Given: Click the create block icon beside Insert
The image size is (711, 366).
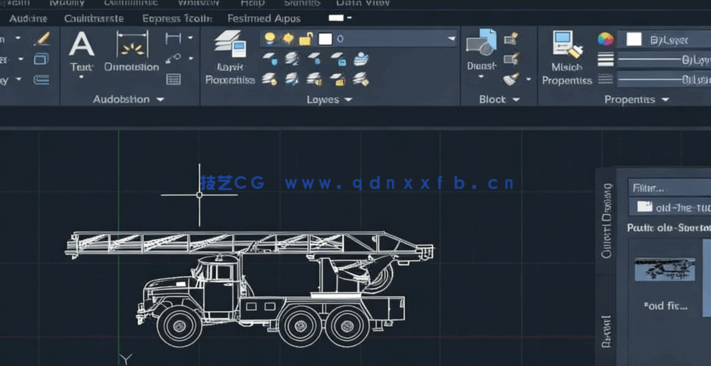Looking at the screenshot, I should [511, 39].
